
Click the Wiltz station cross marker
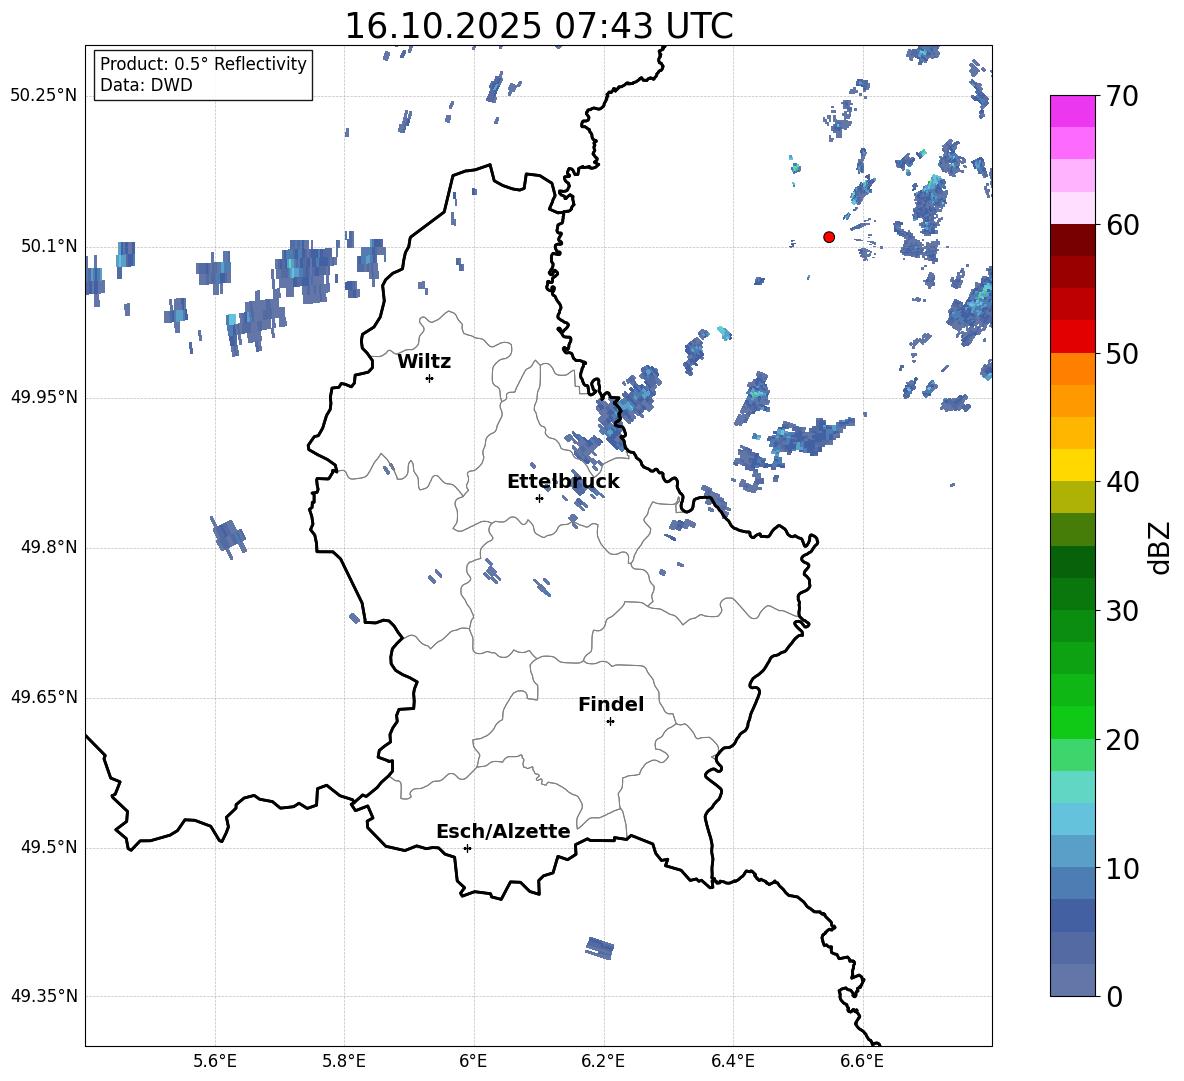click(x=430, y=378)
